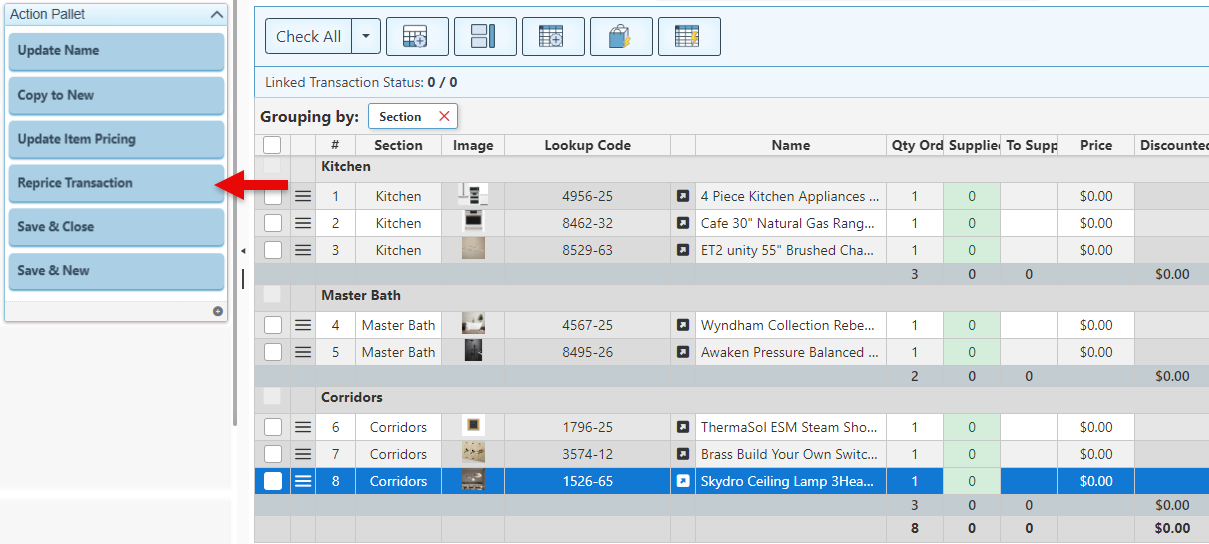This screenshot has width=1209, height=544.
Task: Collapse the left sidebar splitter arrow
Action: 242,251
